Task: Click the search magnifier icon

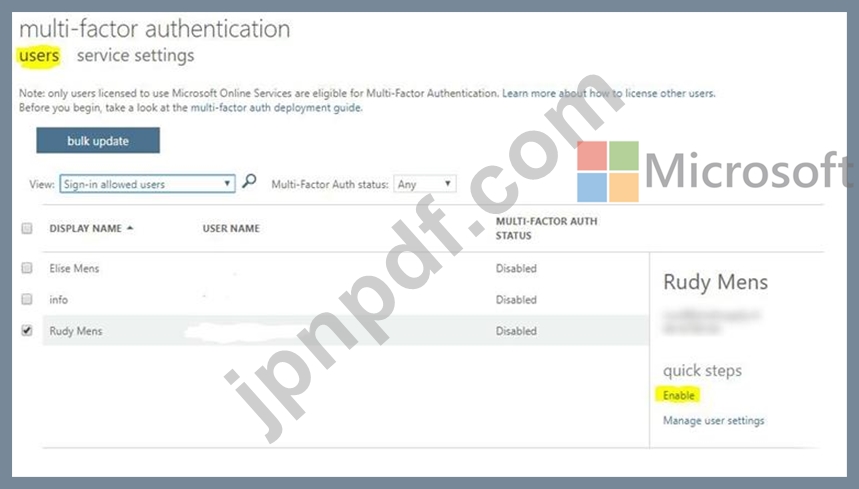Action: (249, 181)
